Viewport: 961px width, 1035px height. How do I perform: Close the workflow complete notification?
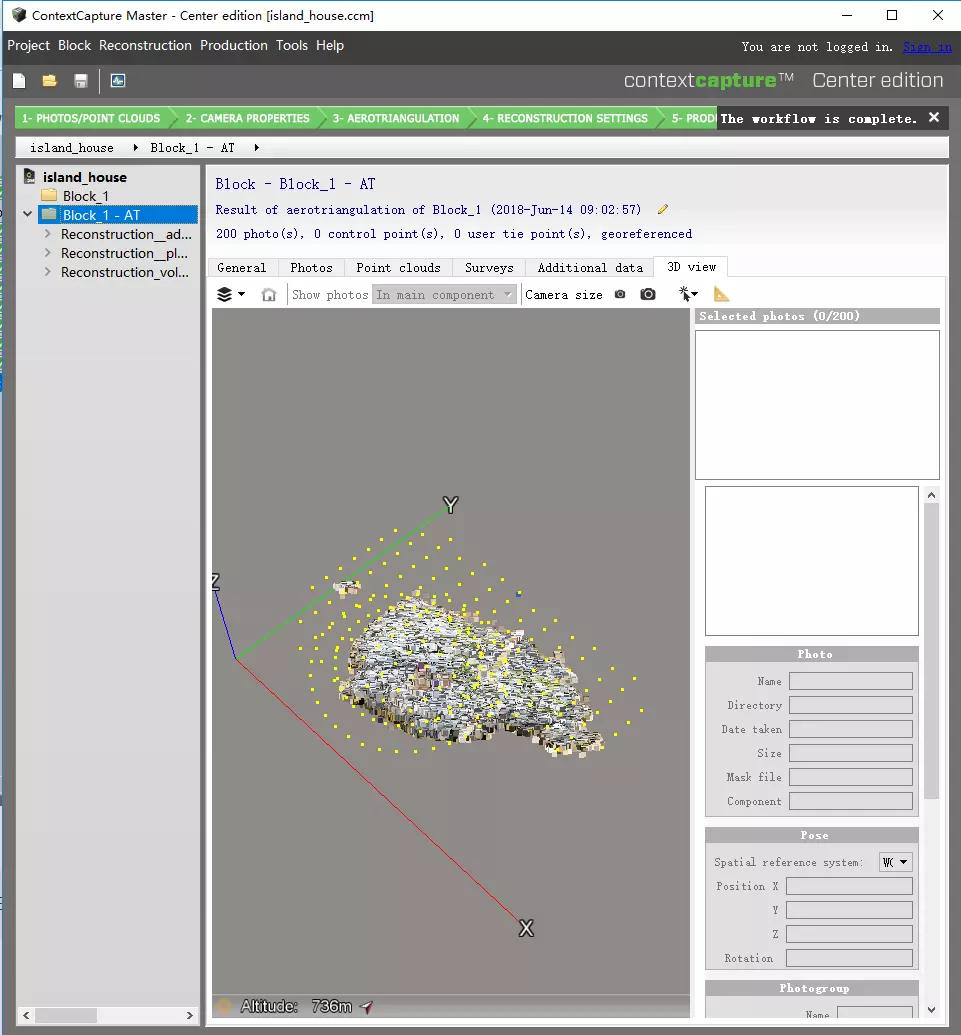point(934,117)
